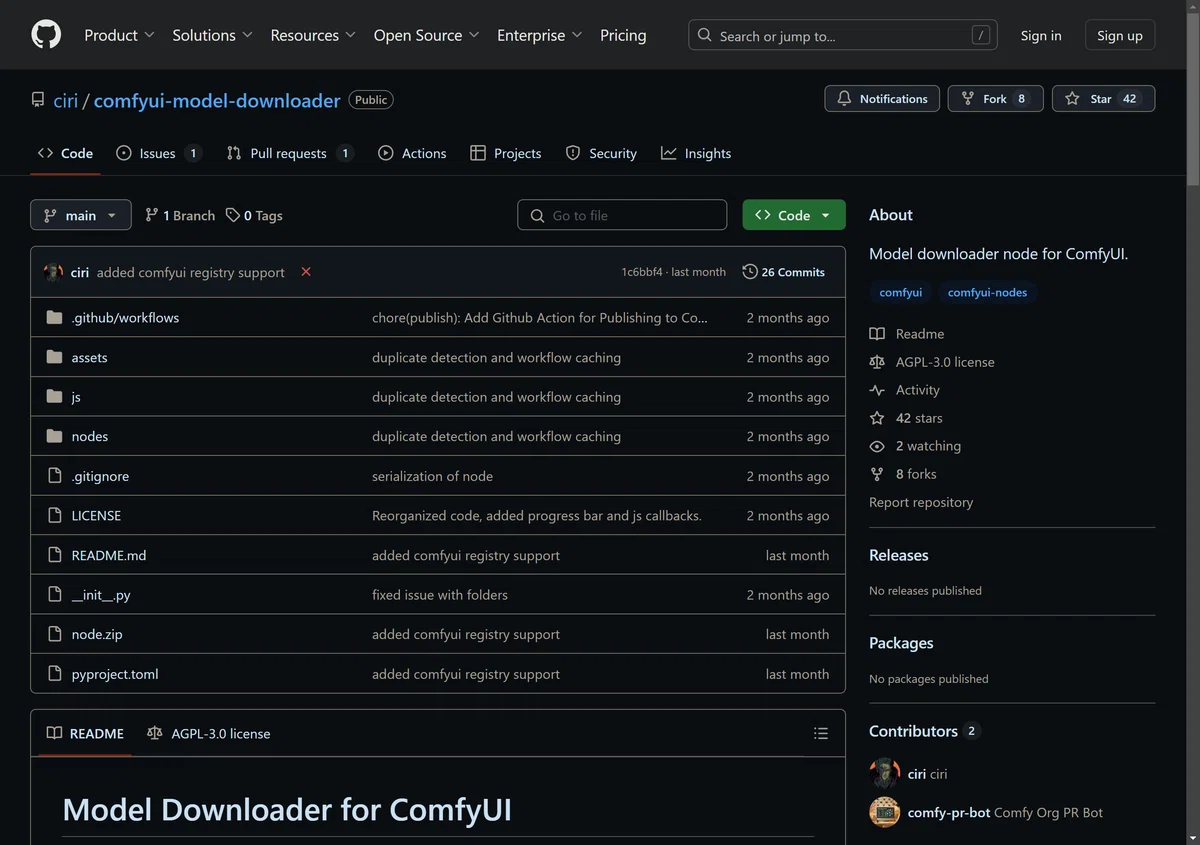Click the node.zip file icon
The width and height of the screenshot is (1200, 845).
pyautogui.click(x=54, y=634)
